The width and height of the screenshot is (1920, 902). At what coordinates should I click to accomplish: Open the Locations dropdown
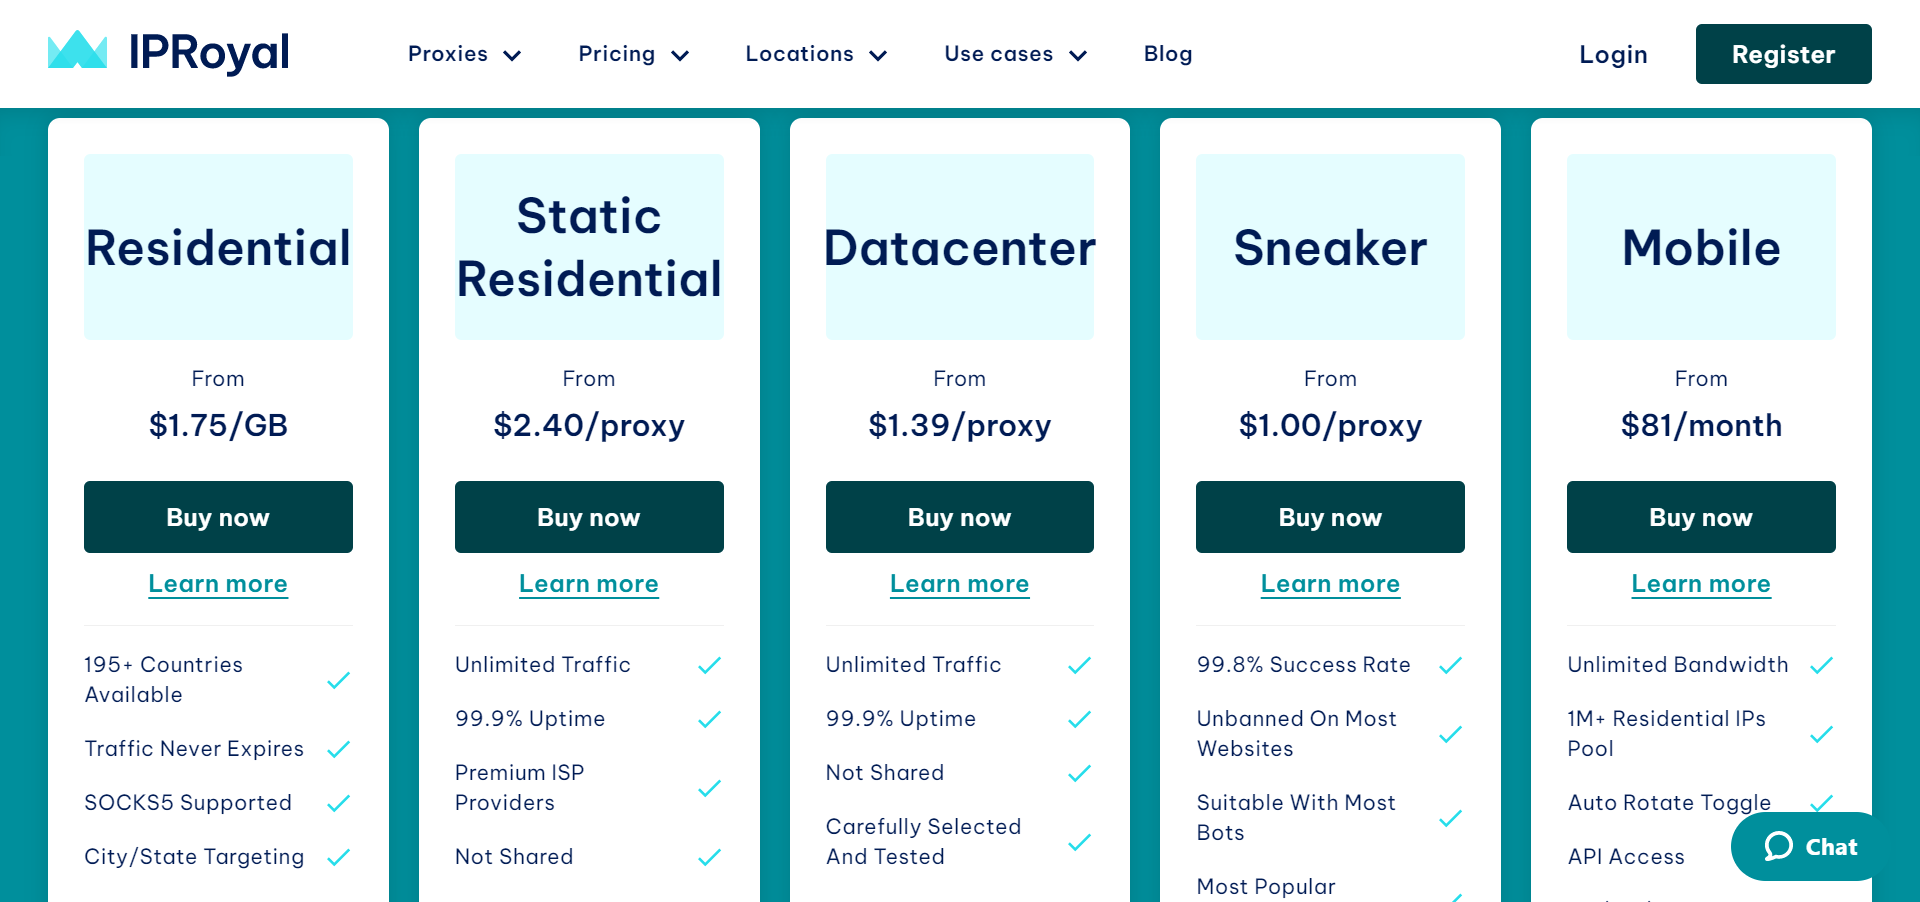(x=816, y=54)
